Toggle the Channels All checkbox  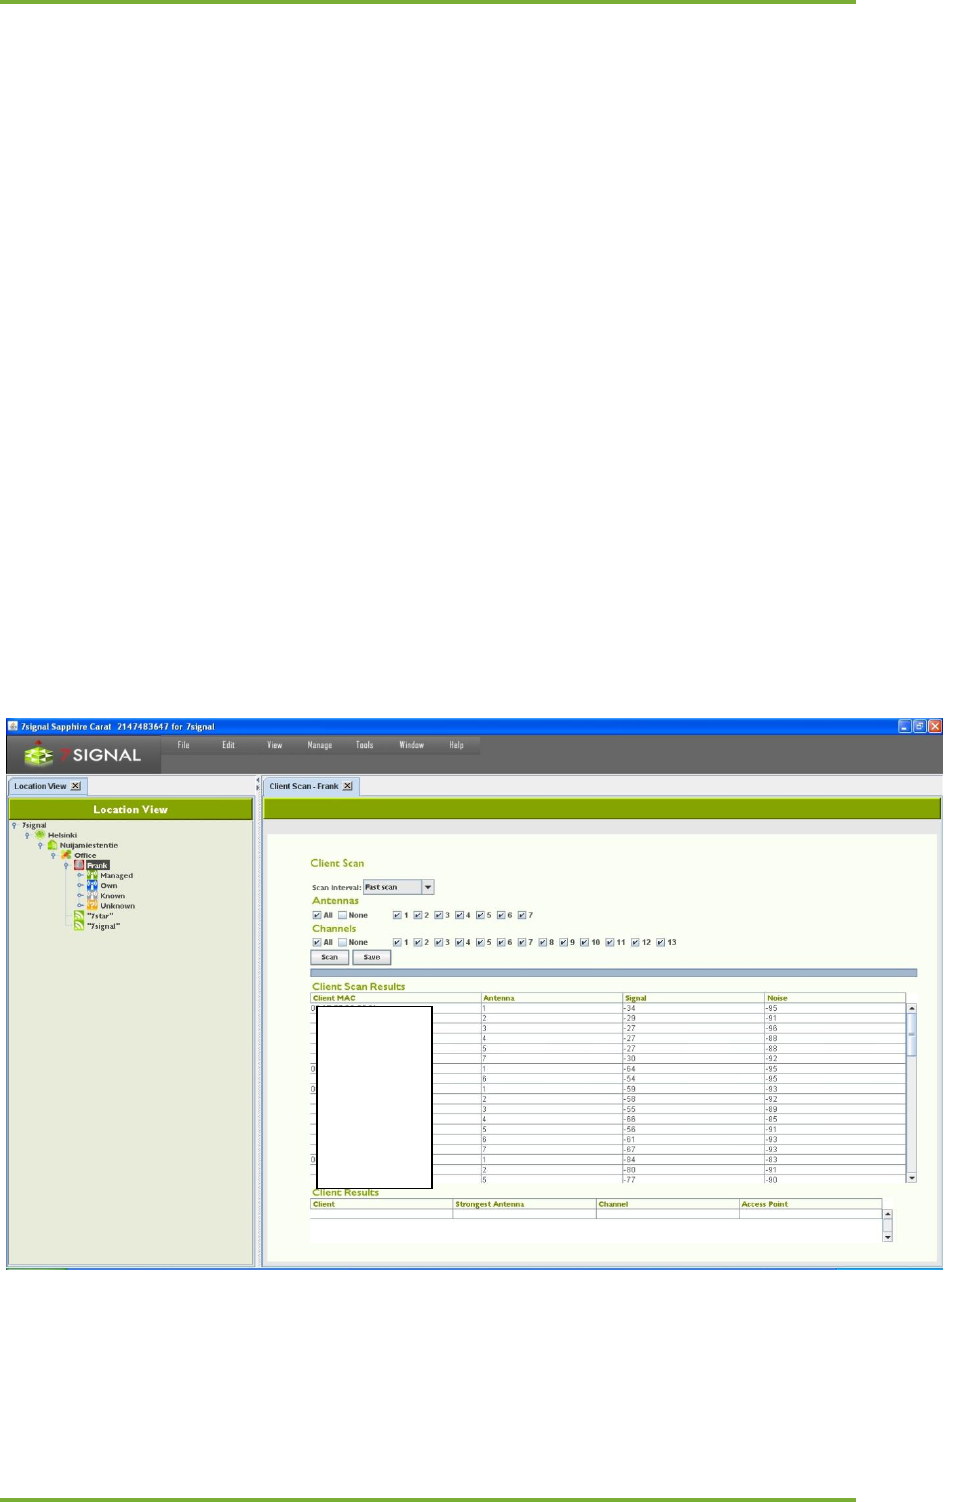click(317, 942)
